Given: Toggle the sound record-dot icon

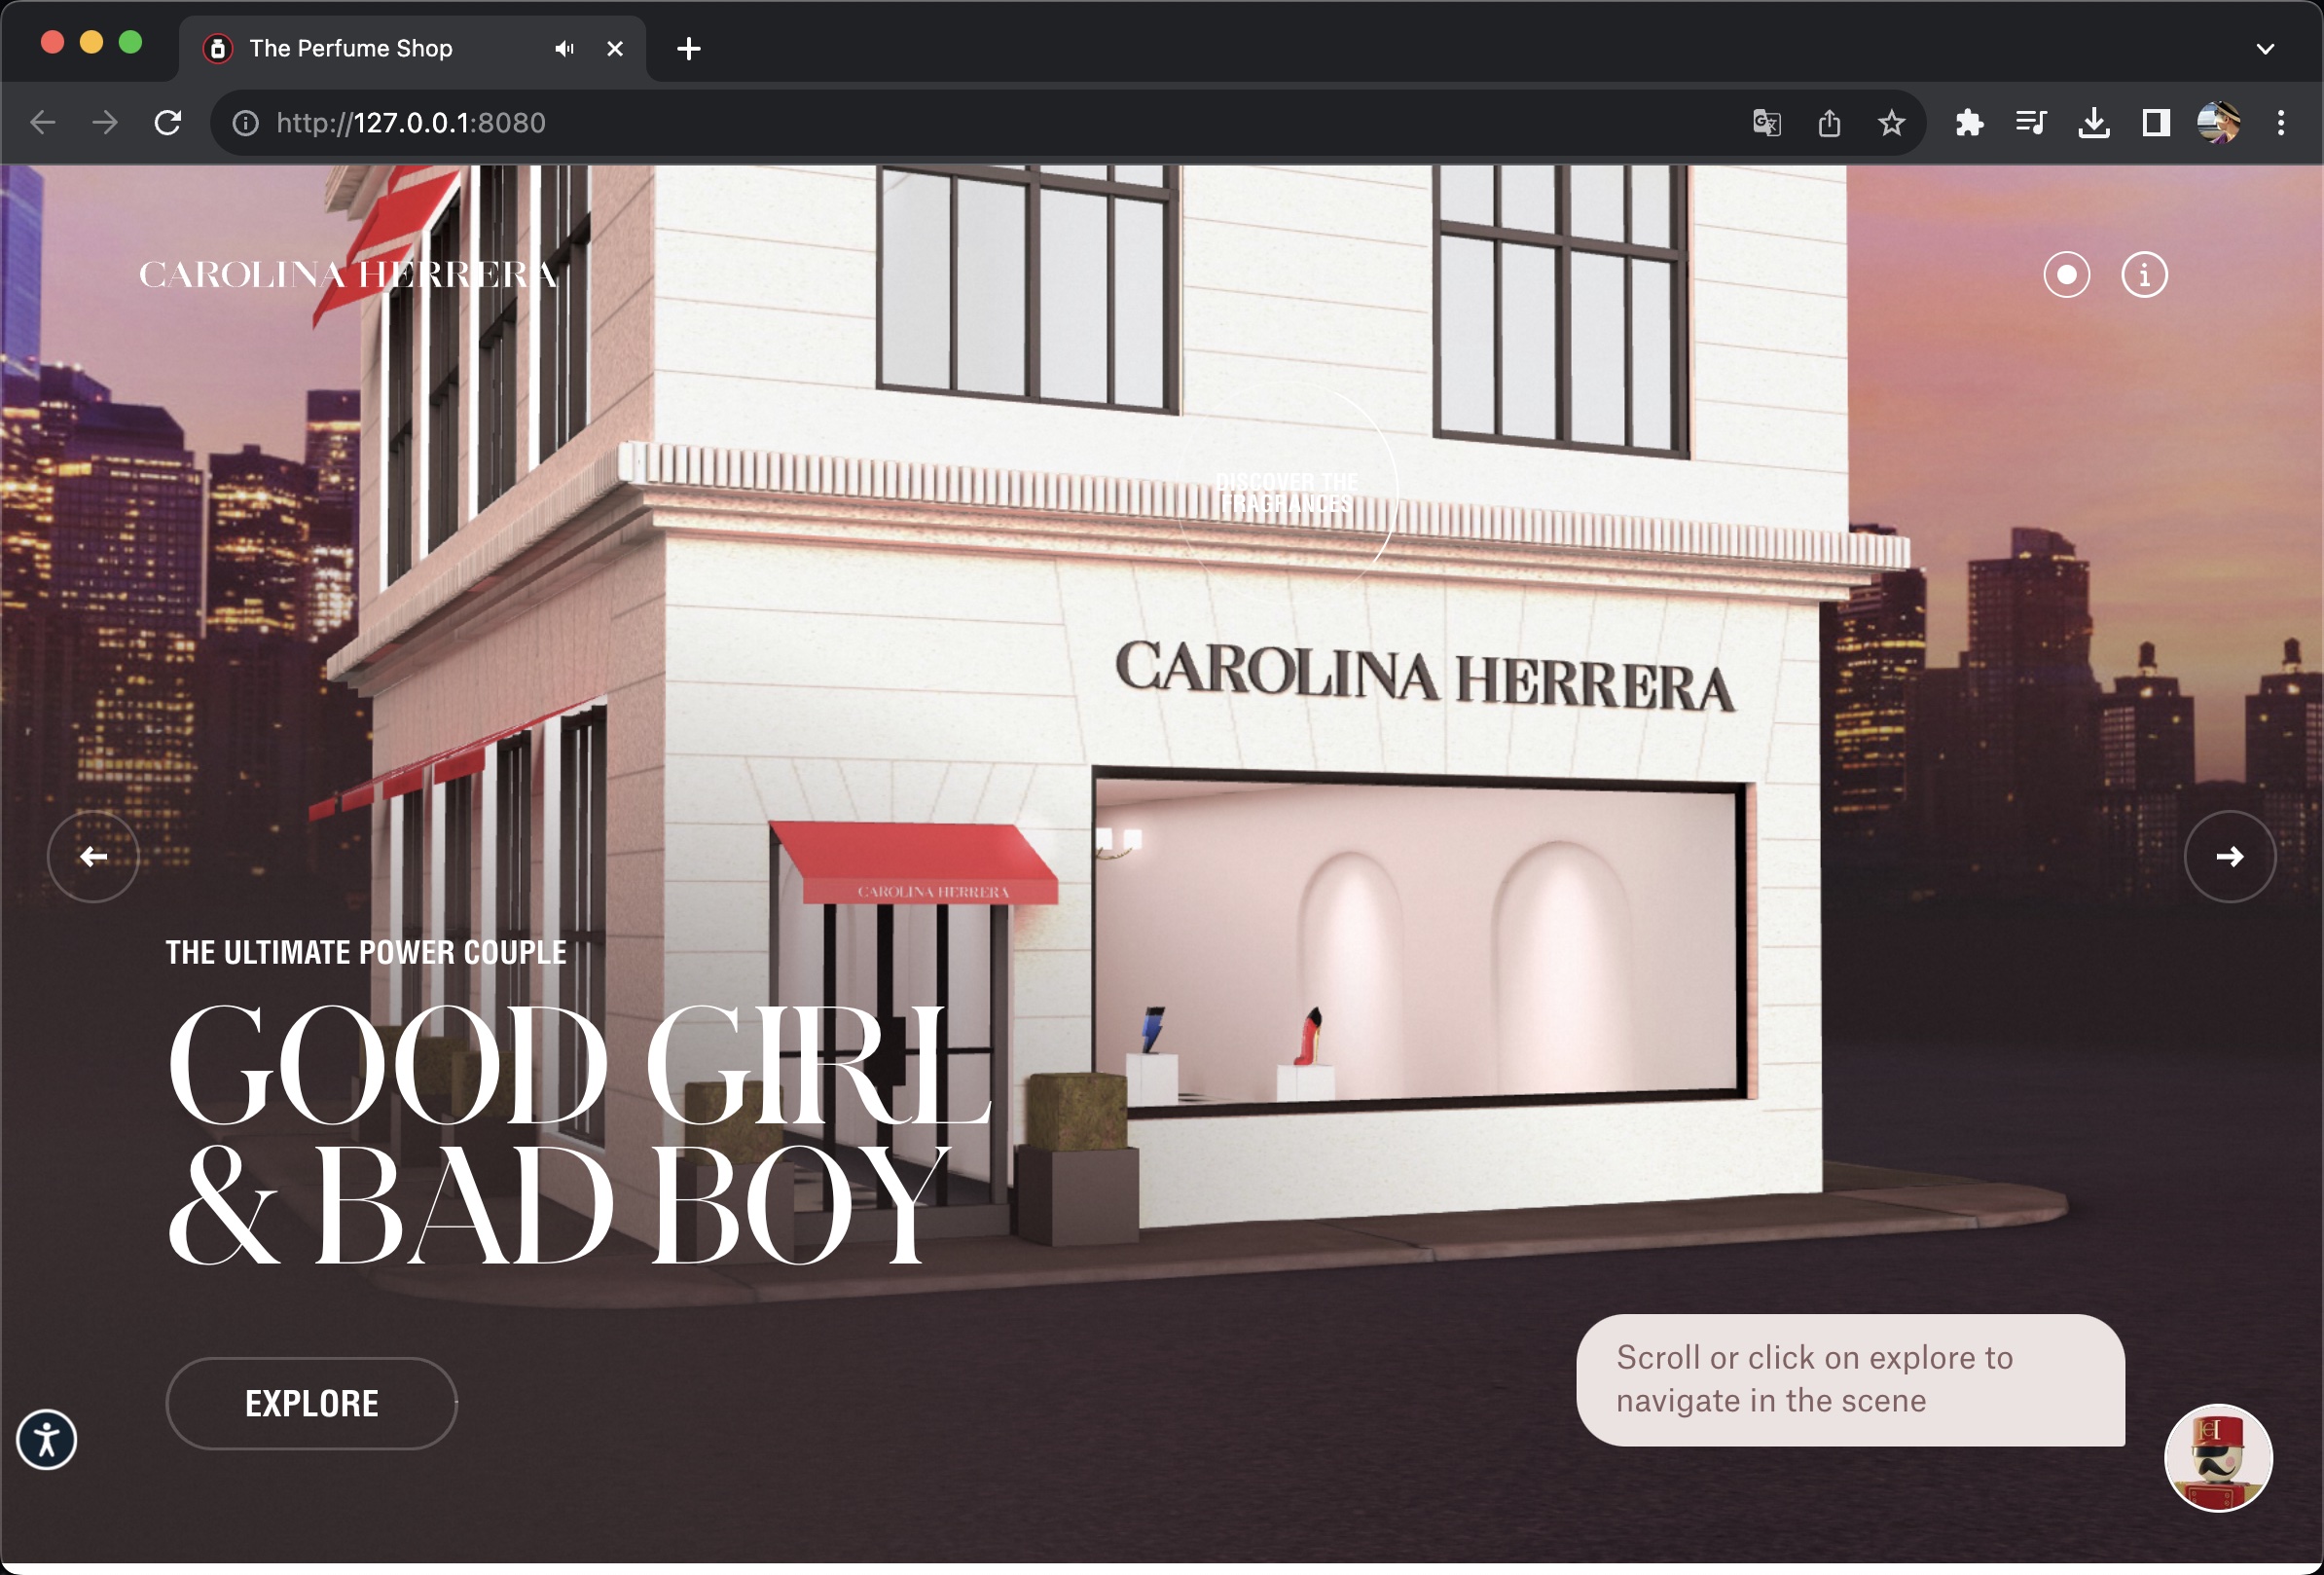Looking at the screenshot, I should (2066, 274).
